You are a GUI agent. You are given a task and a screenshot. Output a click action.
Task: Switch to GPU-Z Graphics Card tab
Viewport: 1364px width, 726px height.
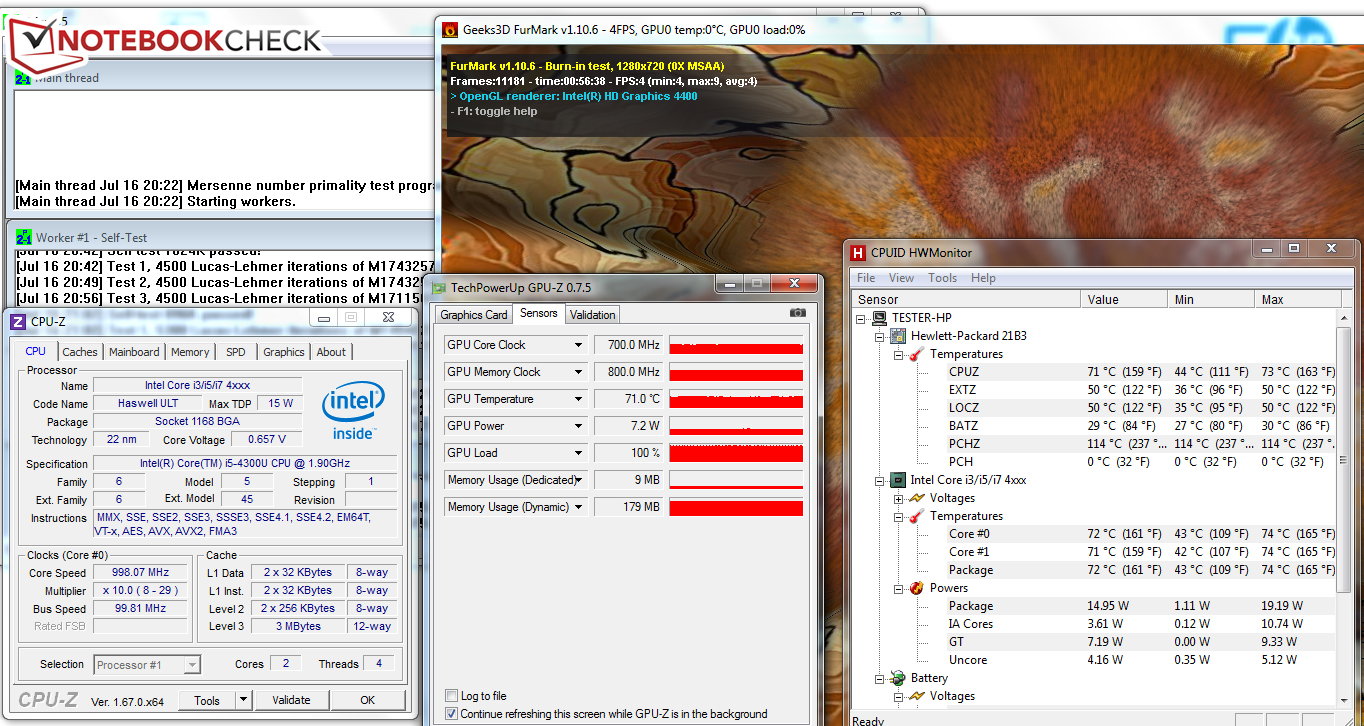[474, 315]
